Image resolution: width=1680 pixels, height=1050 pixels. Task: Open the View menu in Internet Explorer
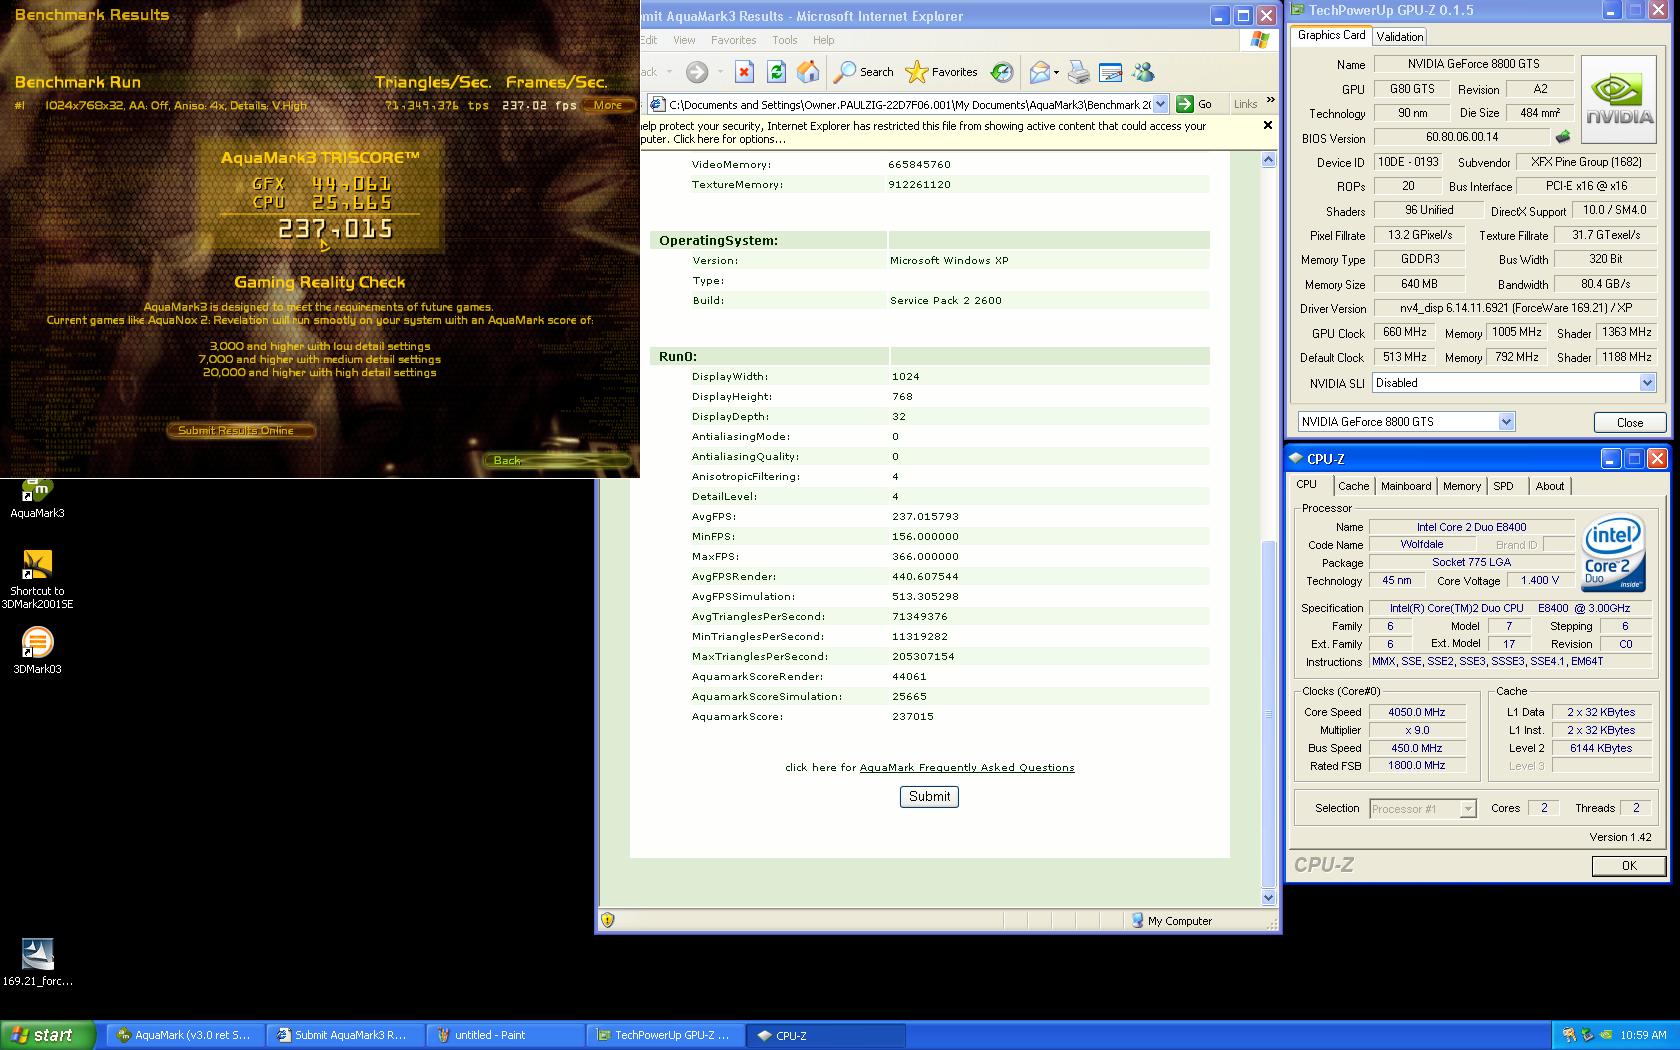(684, 40)
